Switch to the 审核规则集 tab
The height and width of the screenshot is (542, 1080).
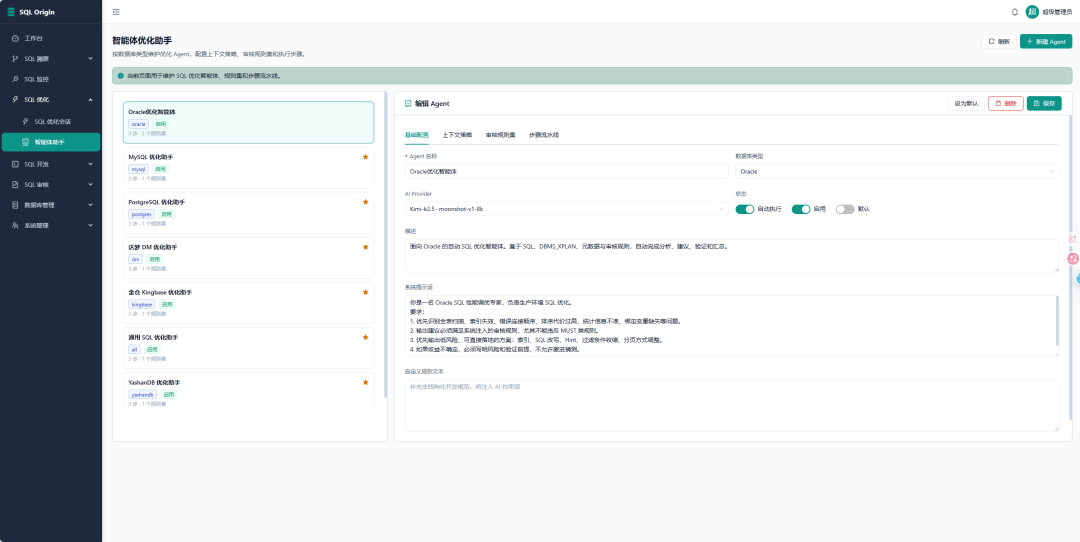(500, 135)
